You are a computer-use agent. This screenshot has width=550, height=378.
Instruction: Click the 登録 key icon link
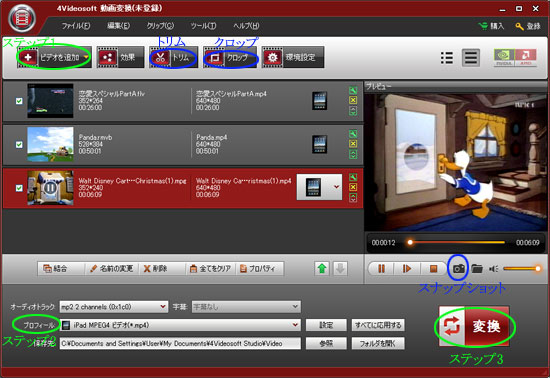528,26
